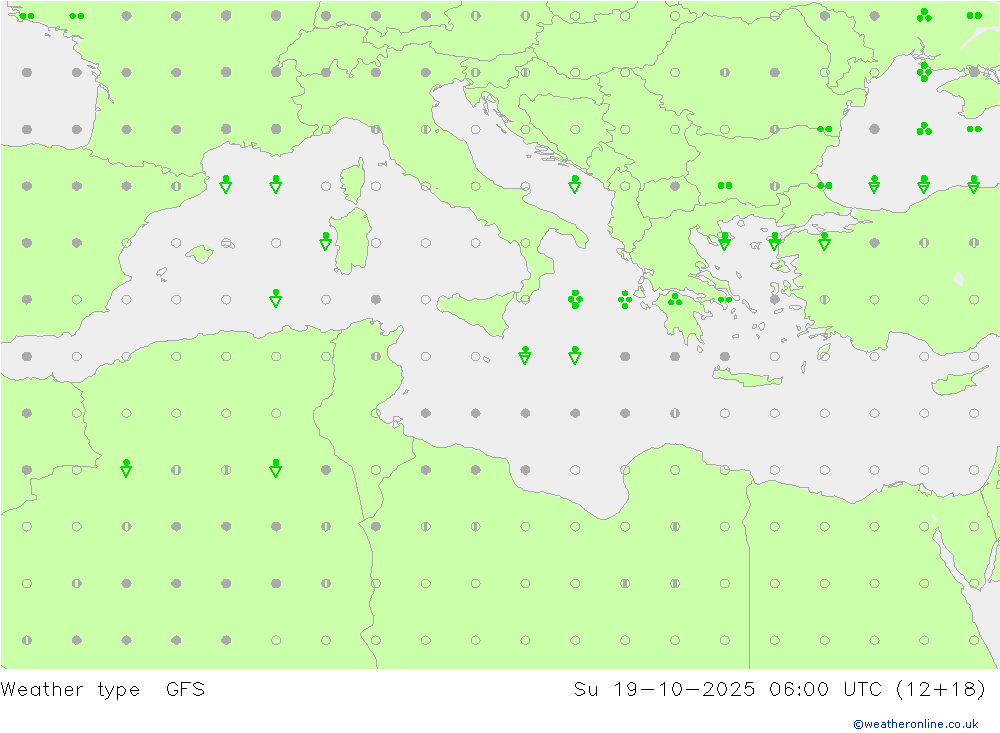The image size is (1000, 733).
Task: Click the shower symbol over northwestern Turkey near Marmara
Action: 824,241
